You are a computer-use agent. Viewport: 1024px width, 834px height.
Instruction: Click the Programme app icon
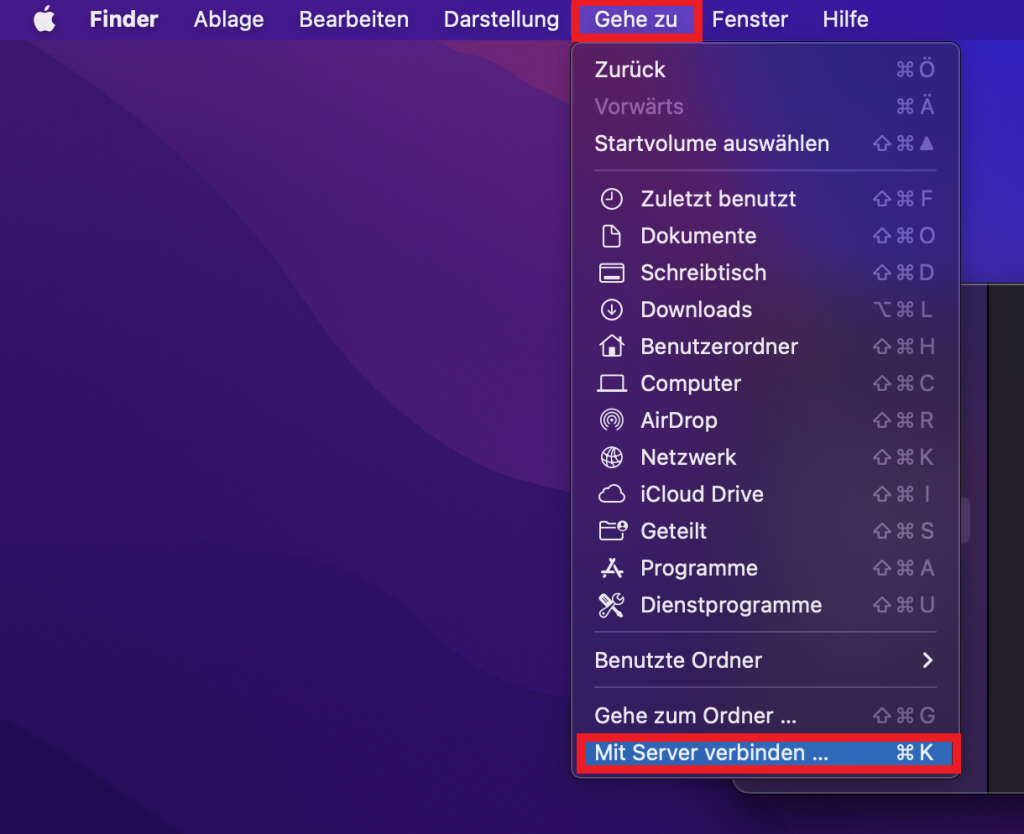tap(611, 568)
